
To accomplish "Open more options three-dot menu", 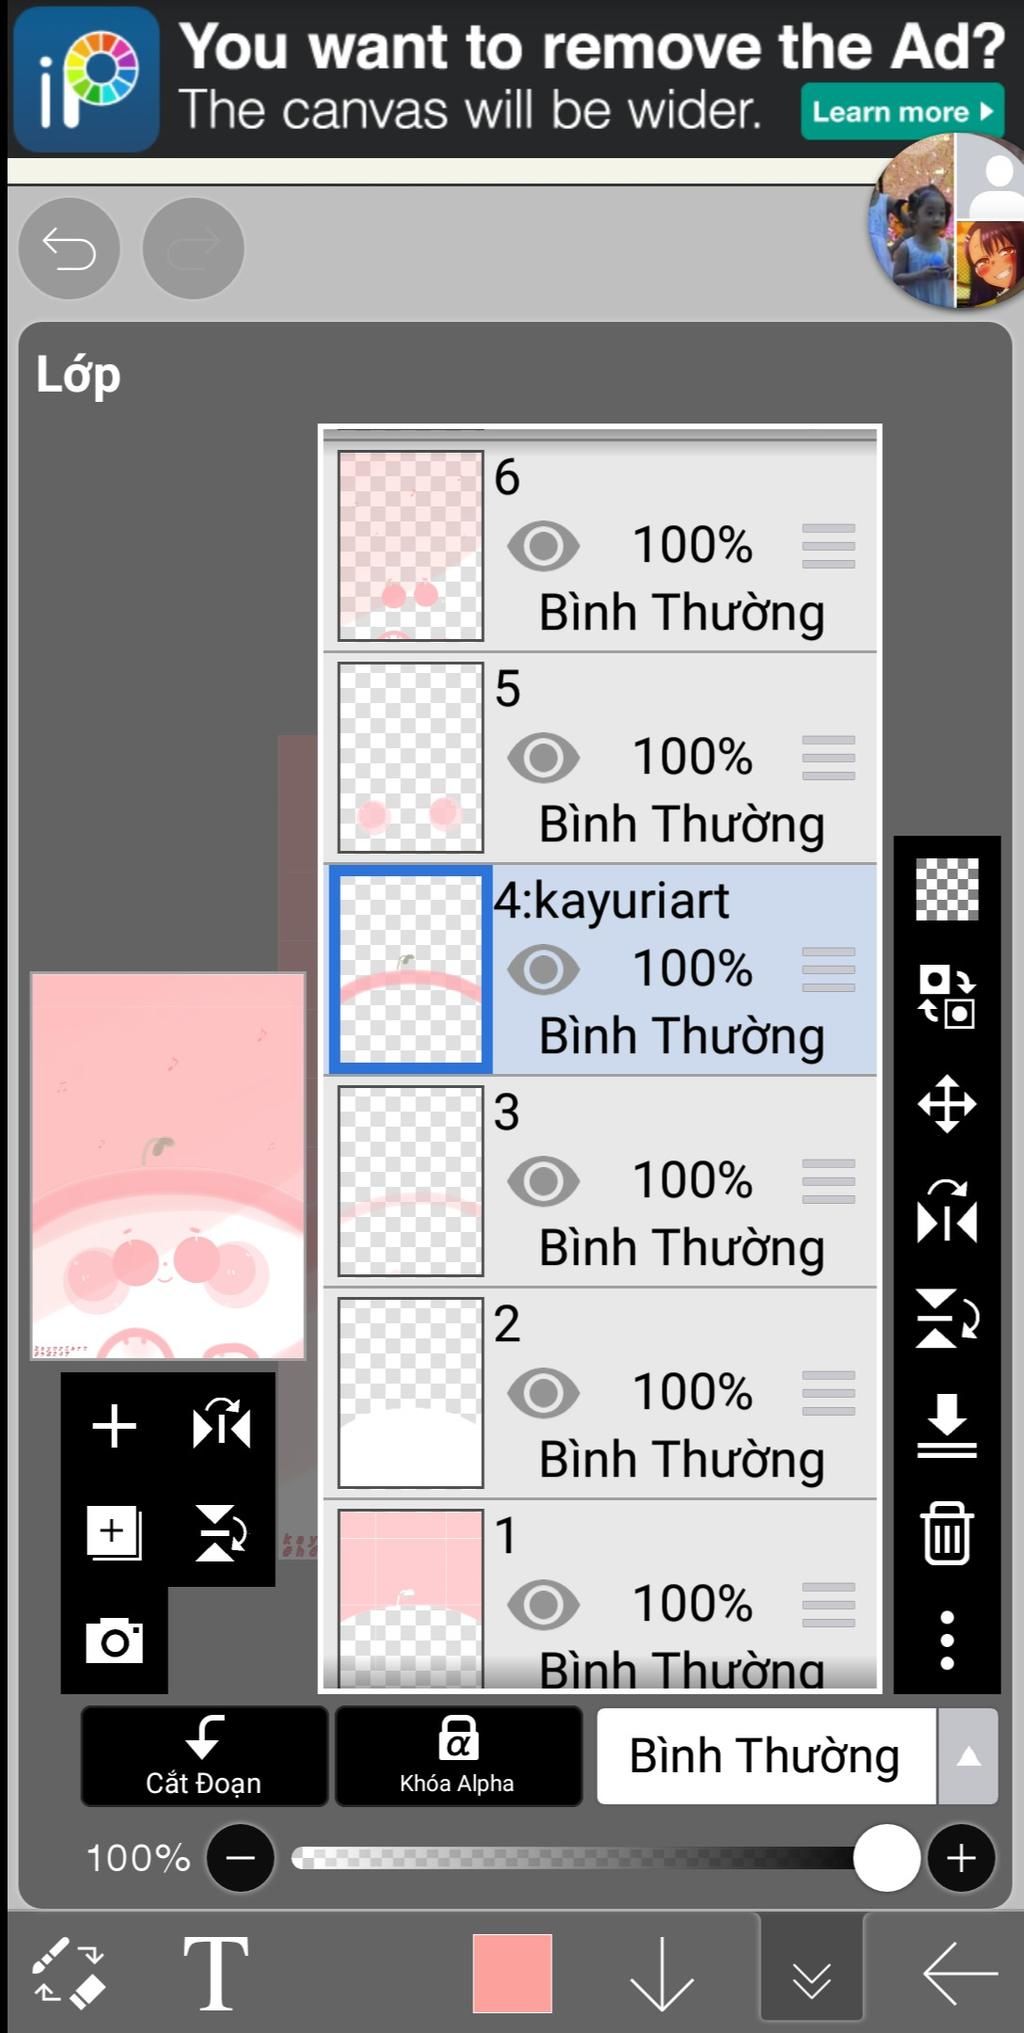I will [946, 1640].
